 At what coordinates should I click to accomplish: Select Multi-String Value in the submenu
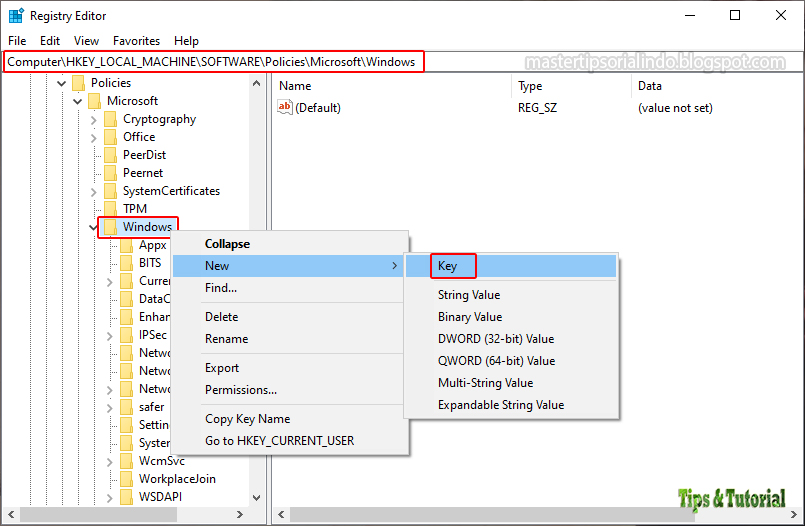point(511,383)
